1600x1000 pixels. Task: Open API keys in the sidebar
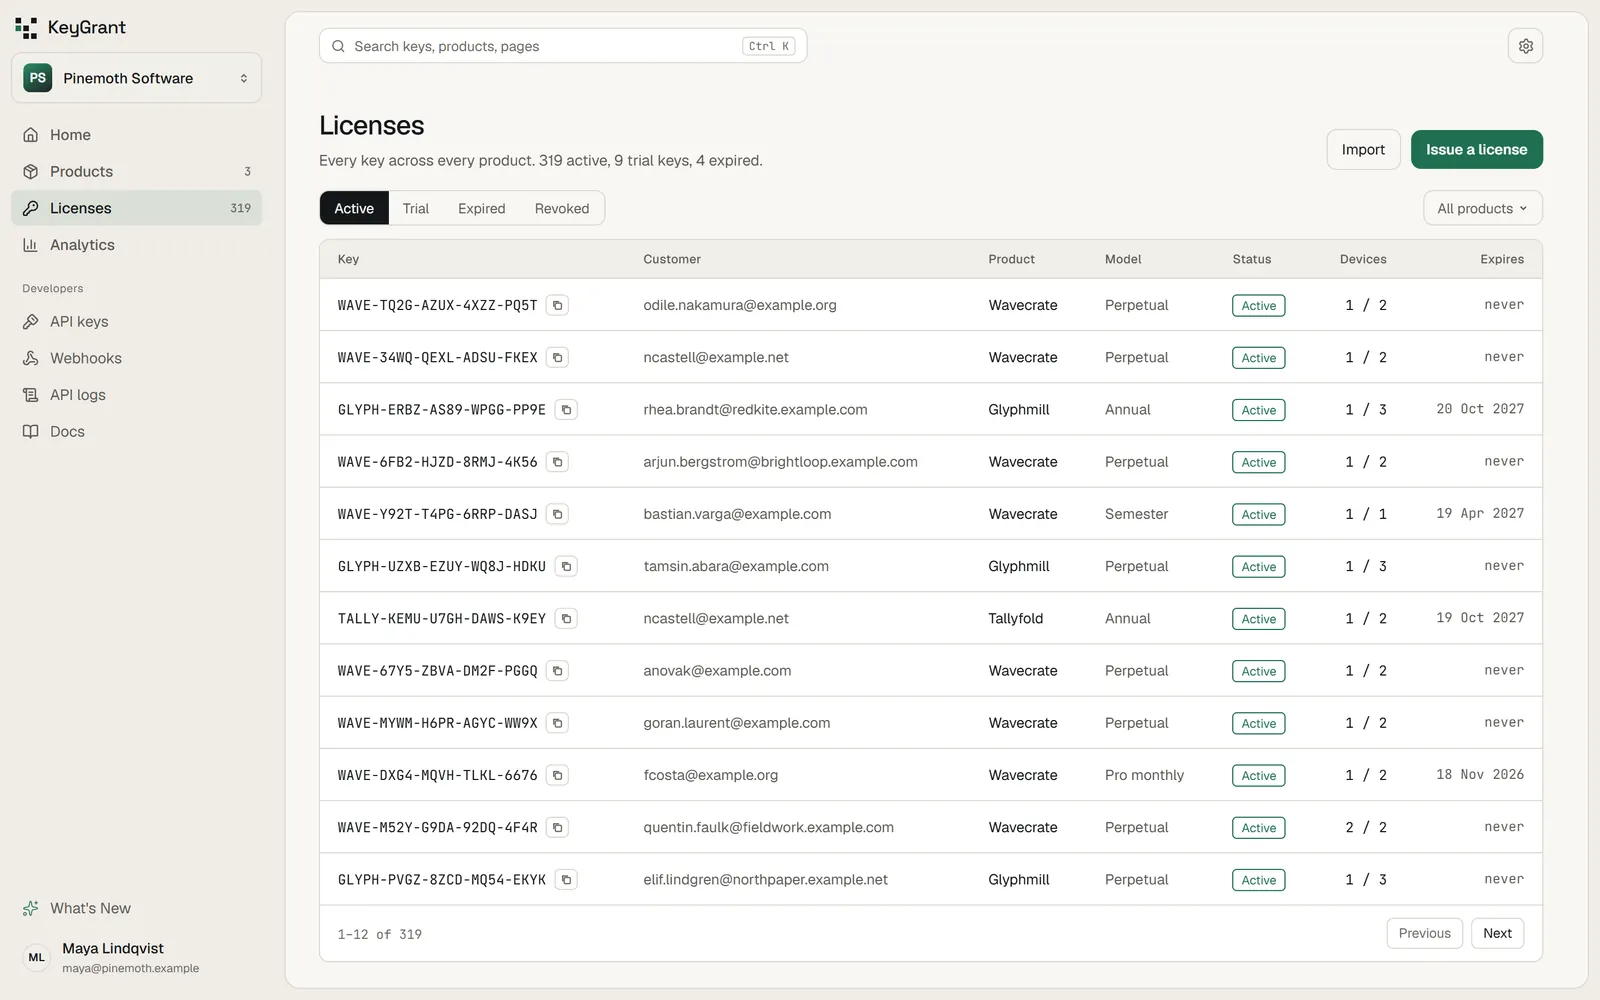tap(137, 322)
